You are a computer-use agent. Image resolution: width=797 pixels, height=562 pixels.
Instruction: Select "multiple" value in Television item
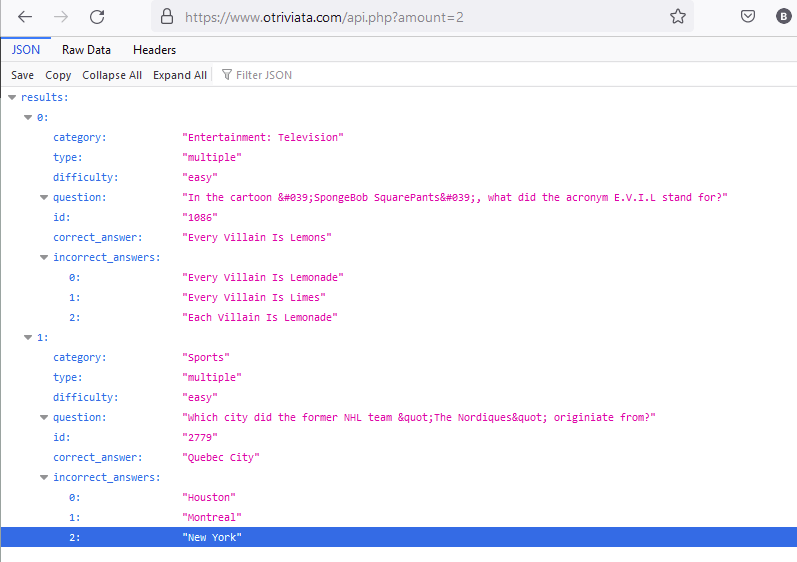(212, 157)
